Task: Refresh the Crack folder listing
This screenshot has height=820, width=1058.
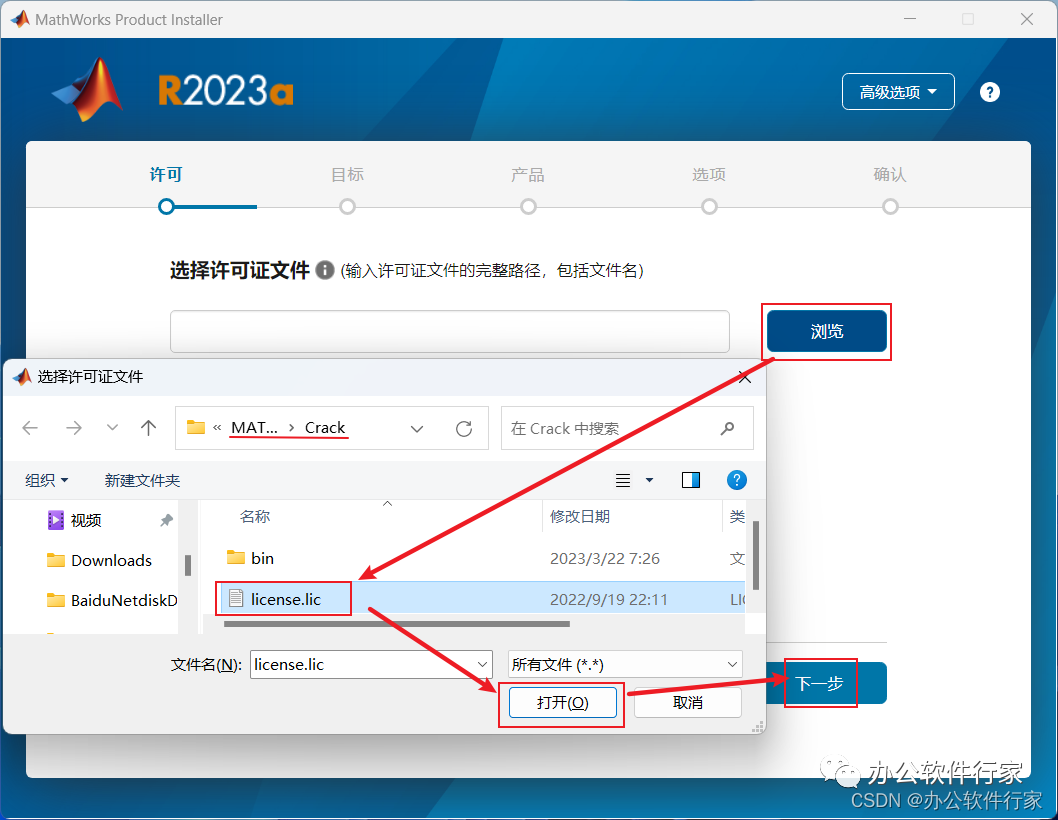Action: click(464, 428)
